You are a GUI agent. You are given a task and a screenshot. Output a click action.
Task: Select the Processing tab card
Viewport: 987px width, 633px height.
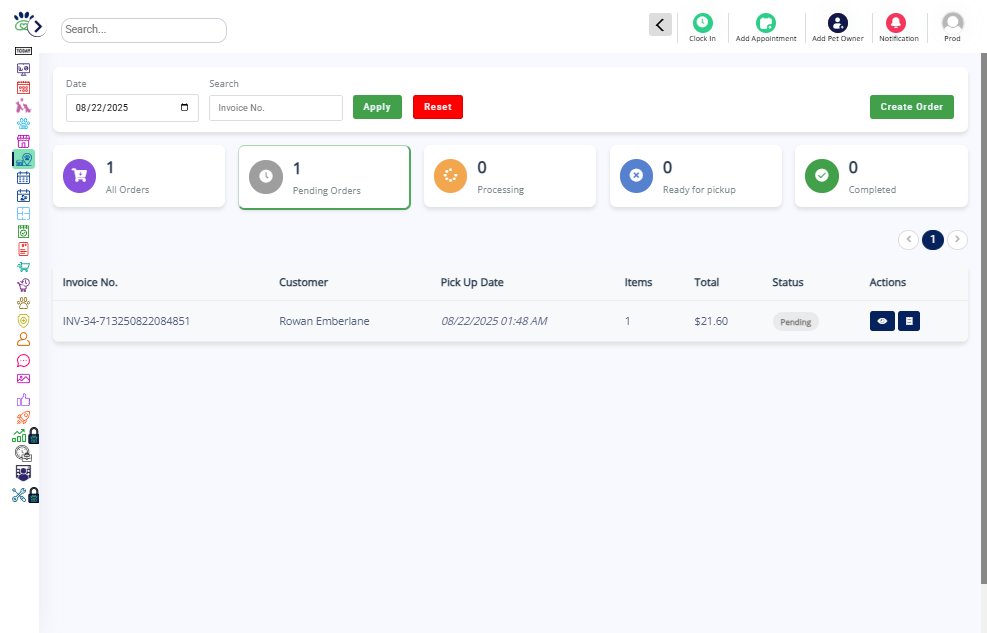coord(510,176)
